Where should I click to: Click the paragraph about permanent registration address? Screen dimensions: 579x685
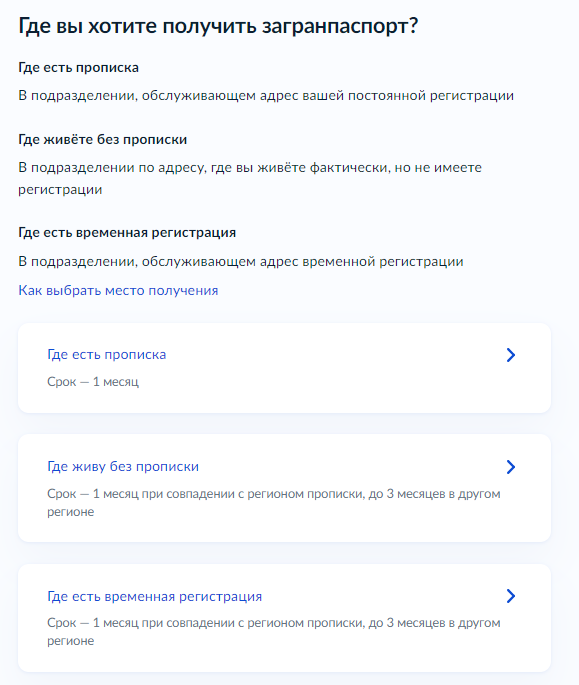click(266, 96)
